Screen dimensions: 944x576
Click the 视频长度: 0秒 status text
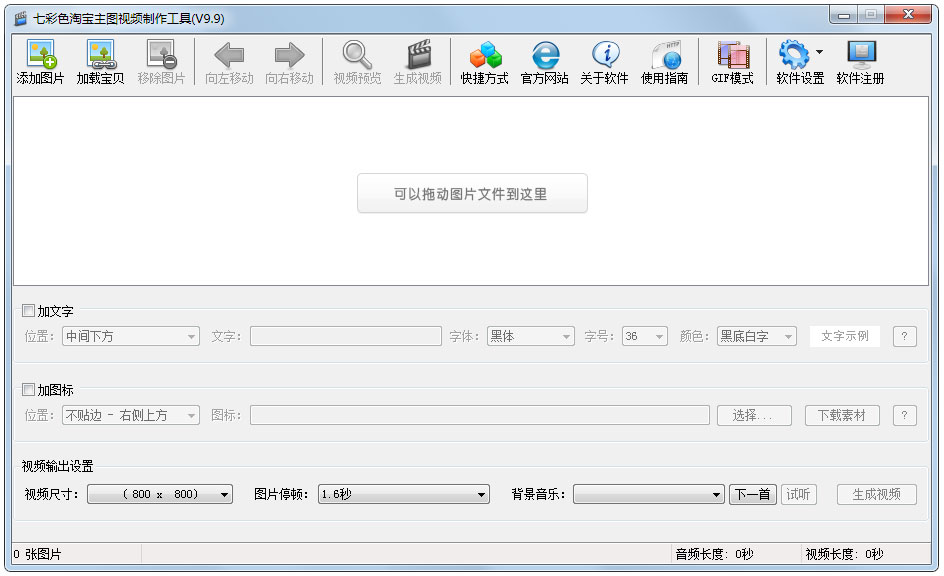[x=845, y=554]
